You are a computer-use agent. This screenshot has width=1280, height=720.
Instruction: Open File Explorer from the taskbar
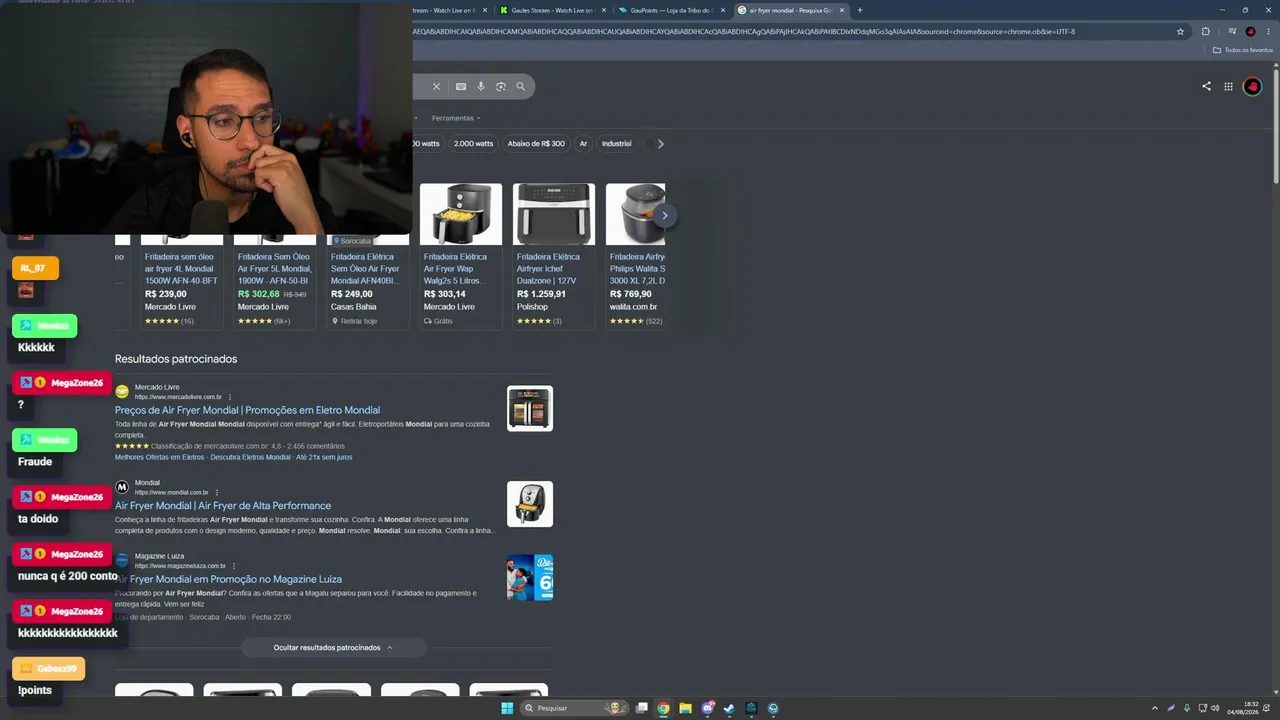tap(685, 708)
